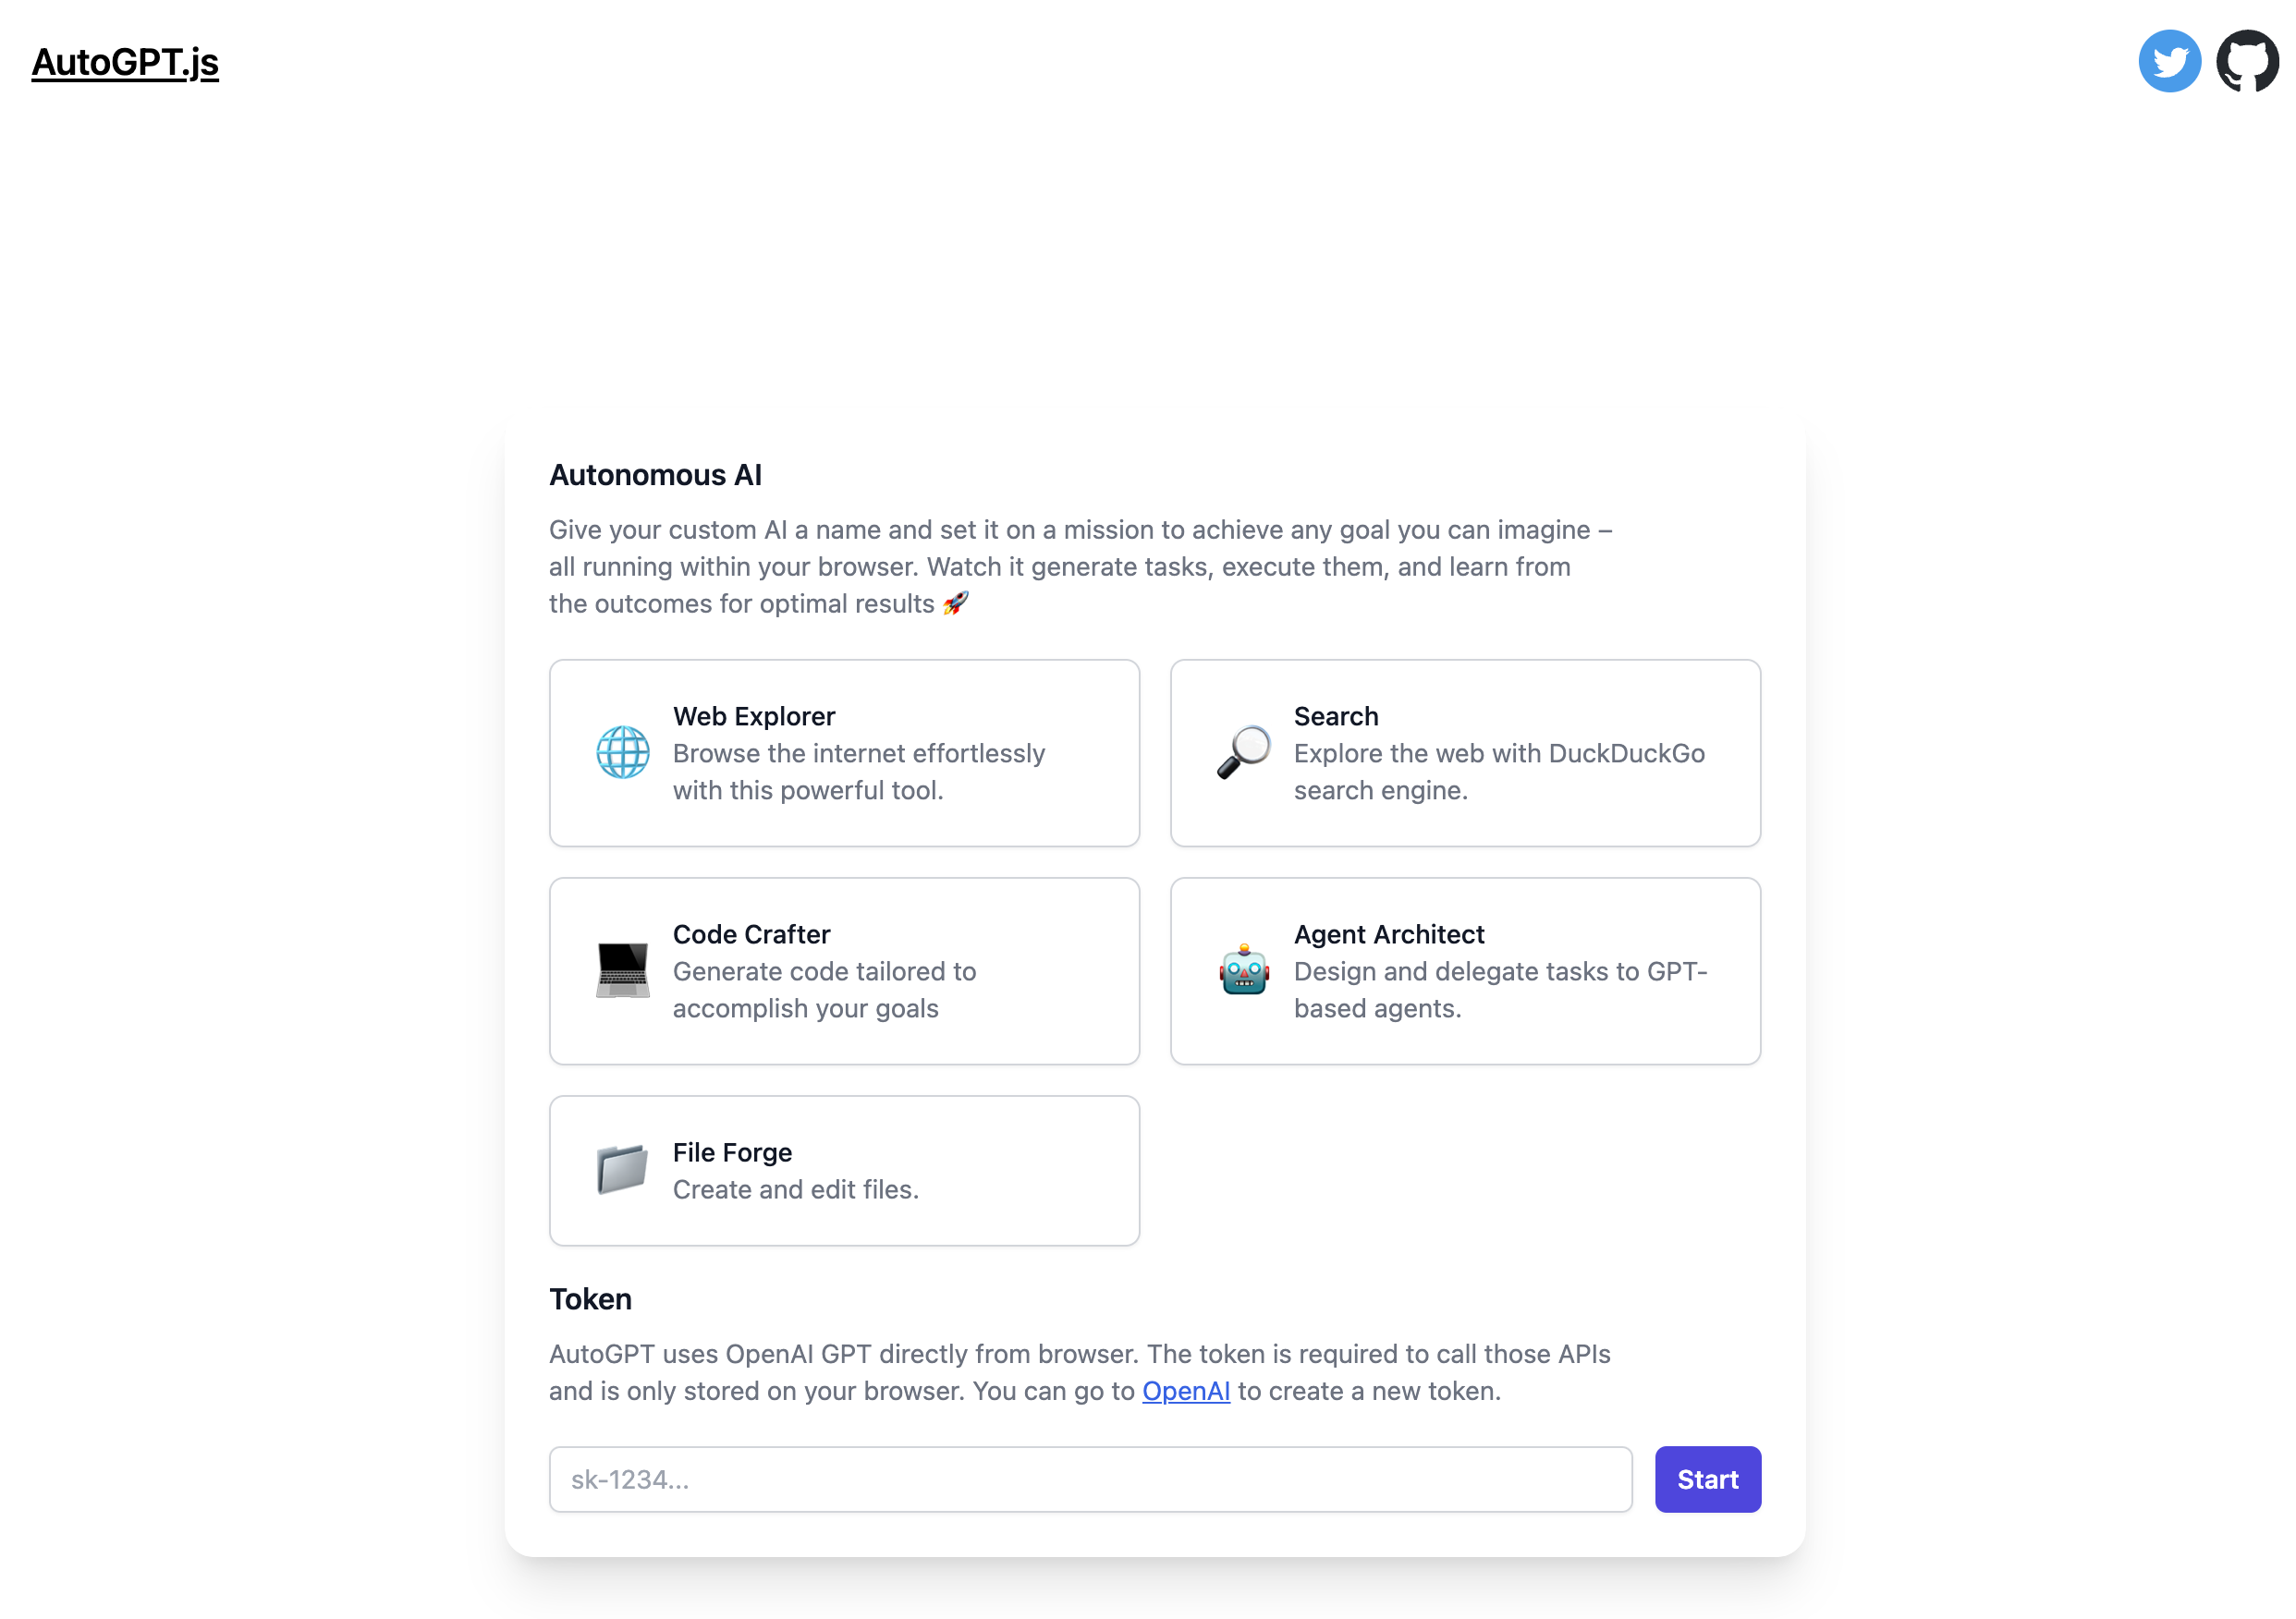Open the OpenAI token creation link
The width and height of the screenshot is (2296, 1619).
1185,1390
